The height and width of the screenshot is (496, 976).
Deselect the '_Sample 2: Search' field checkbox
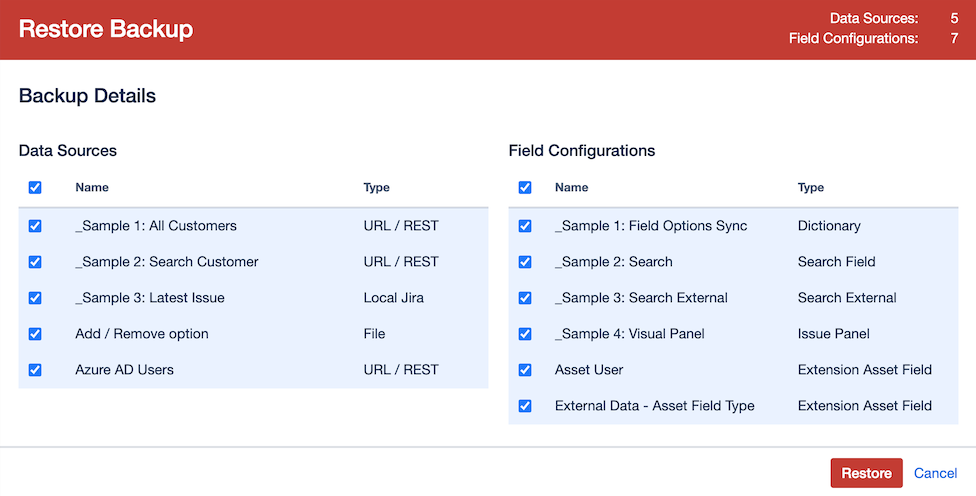[x=525, y=262]
